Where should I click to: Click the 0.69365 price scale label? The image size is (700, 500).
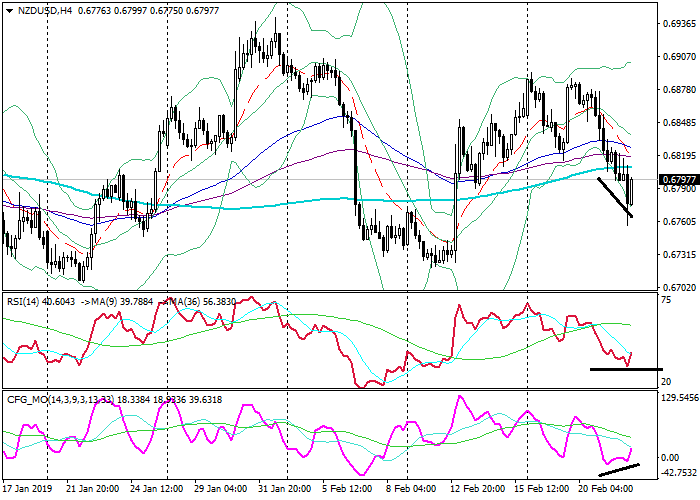(678, 27)
